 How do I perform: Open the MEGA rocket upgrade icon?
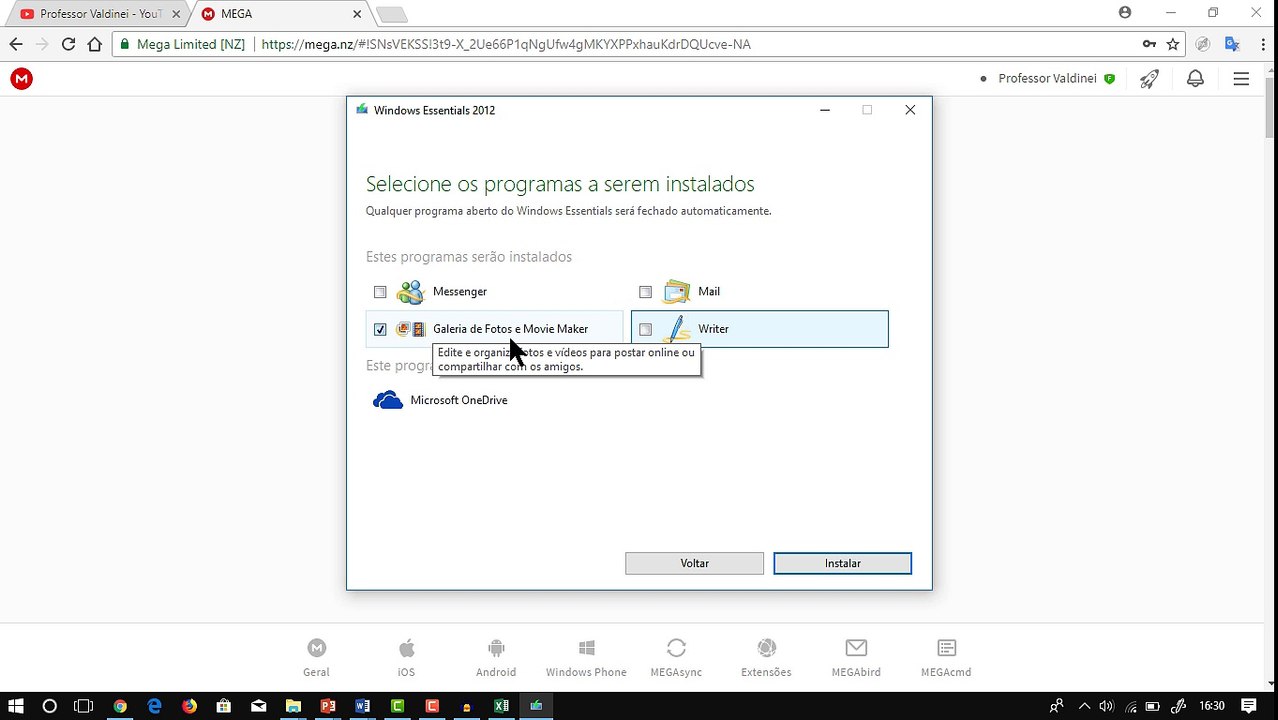(x=1149, y=78)
